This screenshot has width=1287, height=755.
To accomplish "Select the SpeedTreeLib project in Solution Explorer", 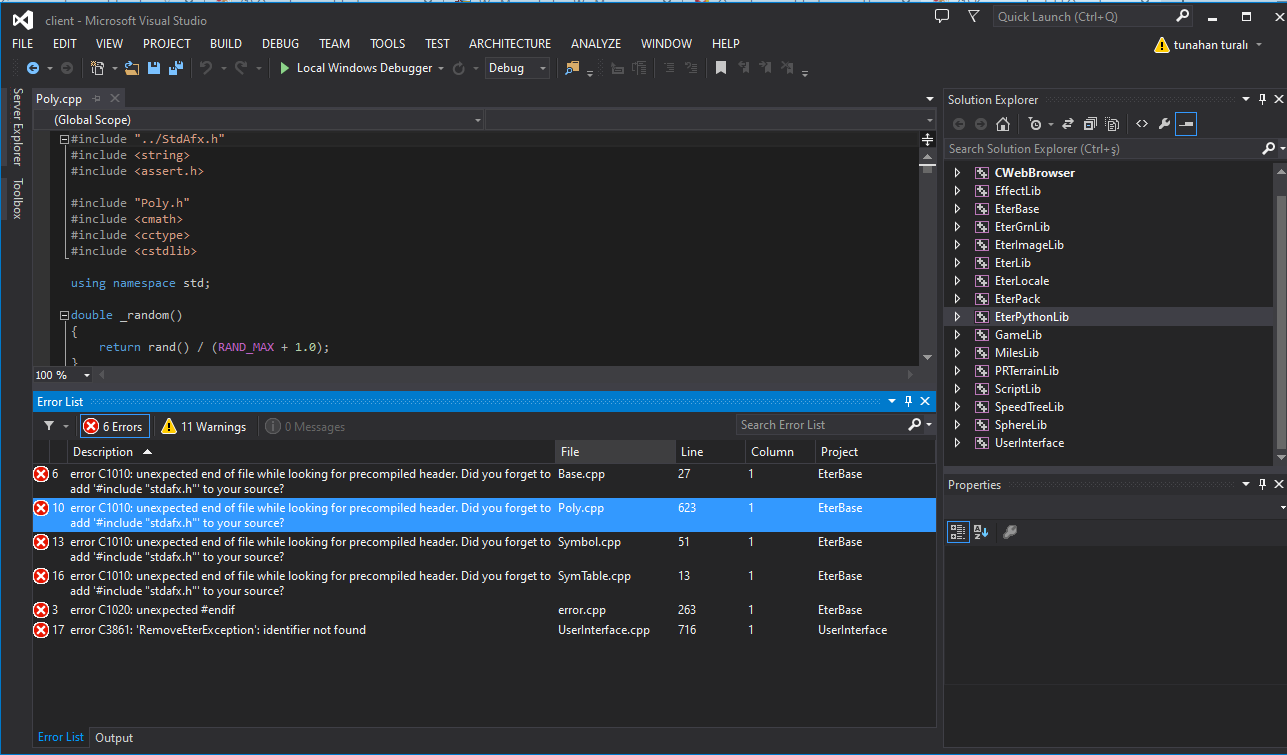I will (x=1029, y=407).
